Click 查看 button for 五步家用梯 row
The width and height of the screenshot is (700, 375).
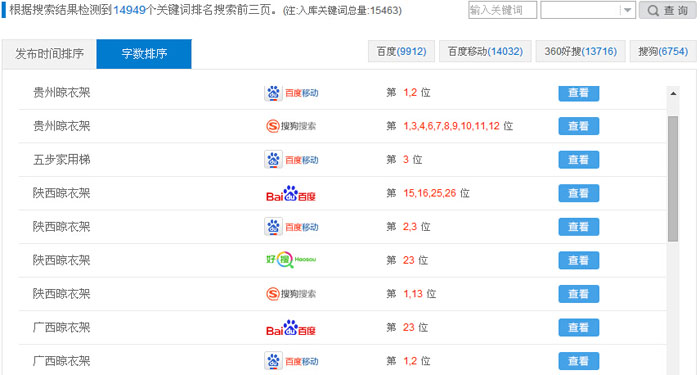[579, 160]
